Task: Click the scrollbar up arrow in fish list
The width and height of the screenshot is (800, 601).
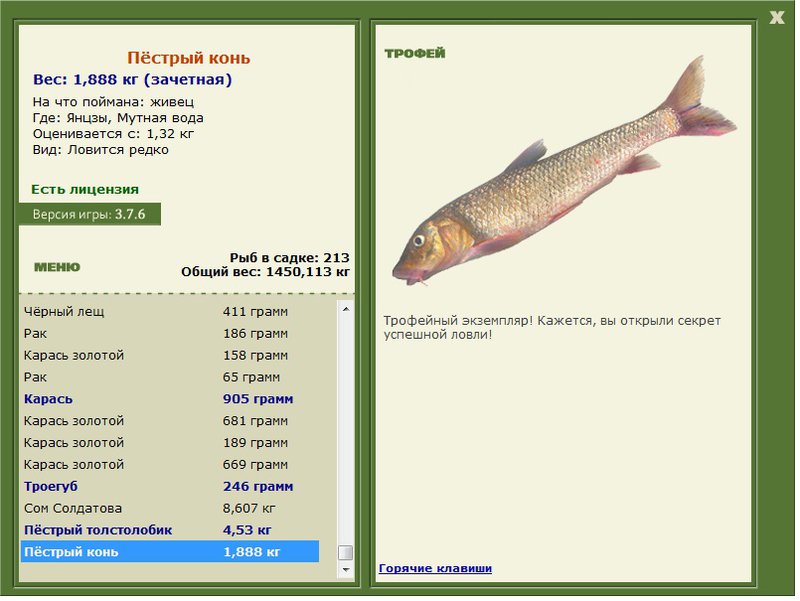Action: (345, 309)
